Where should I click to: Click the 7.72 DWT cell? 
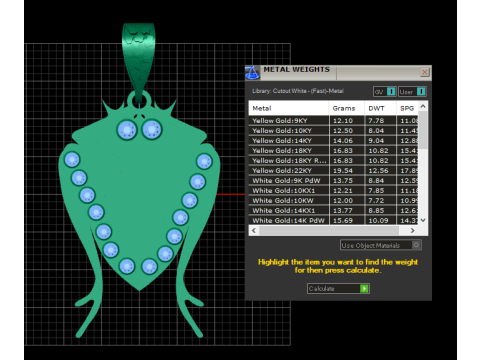380,201
